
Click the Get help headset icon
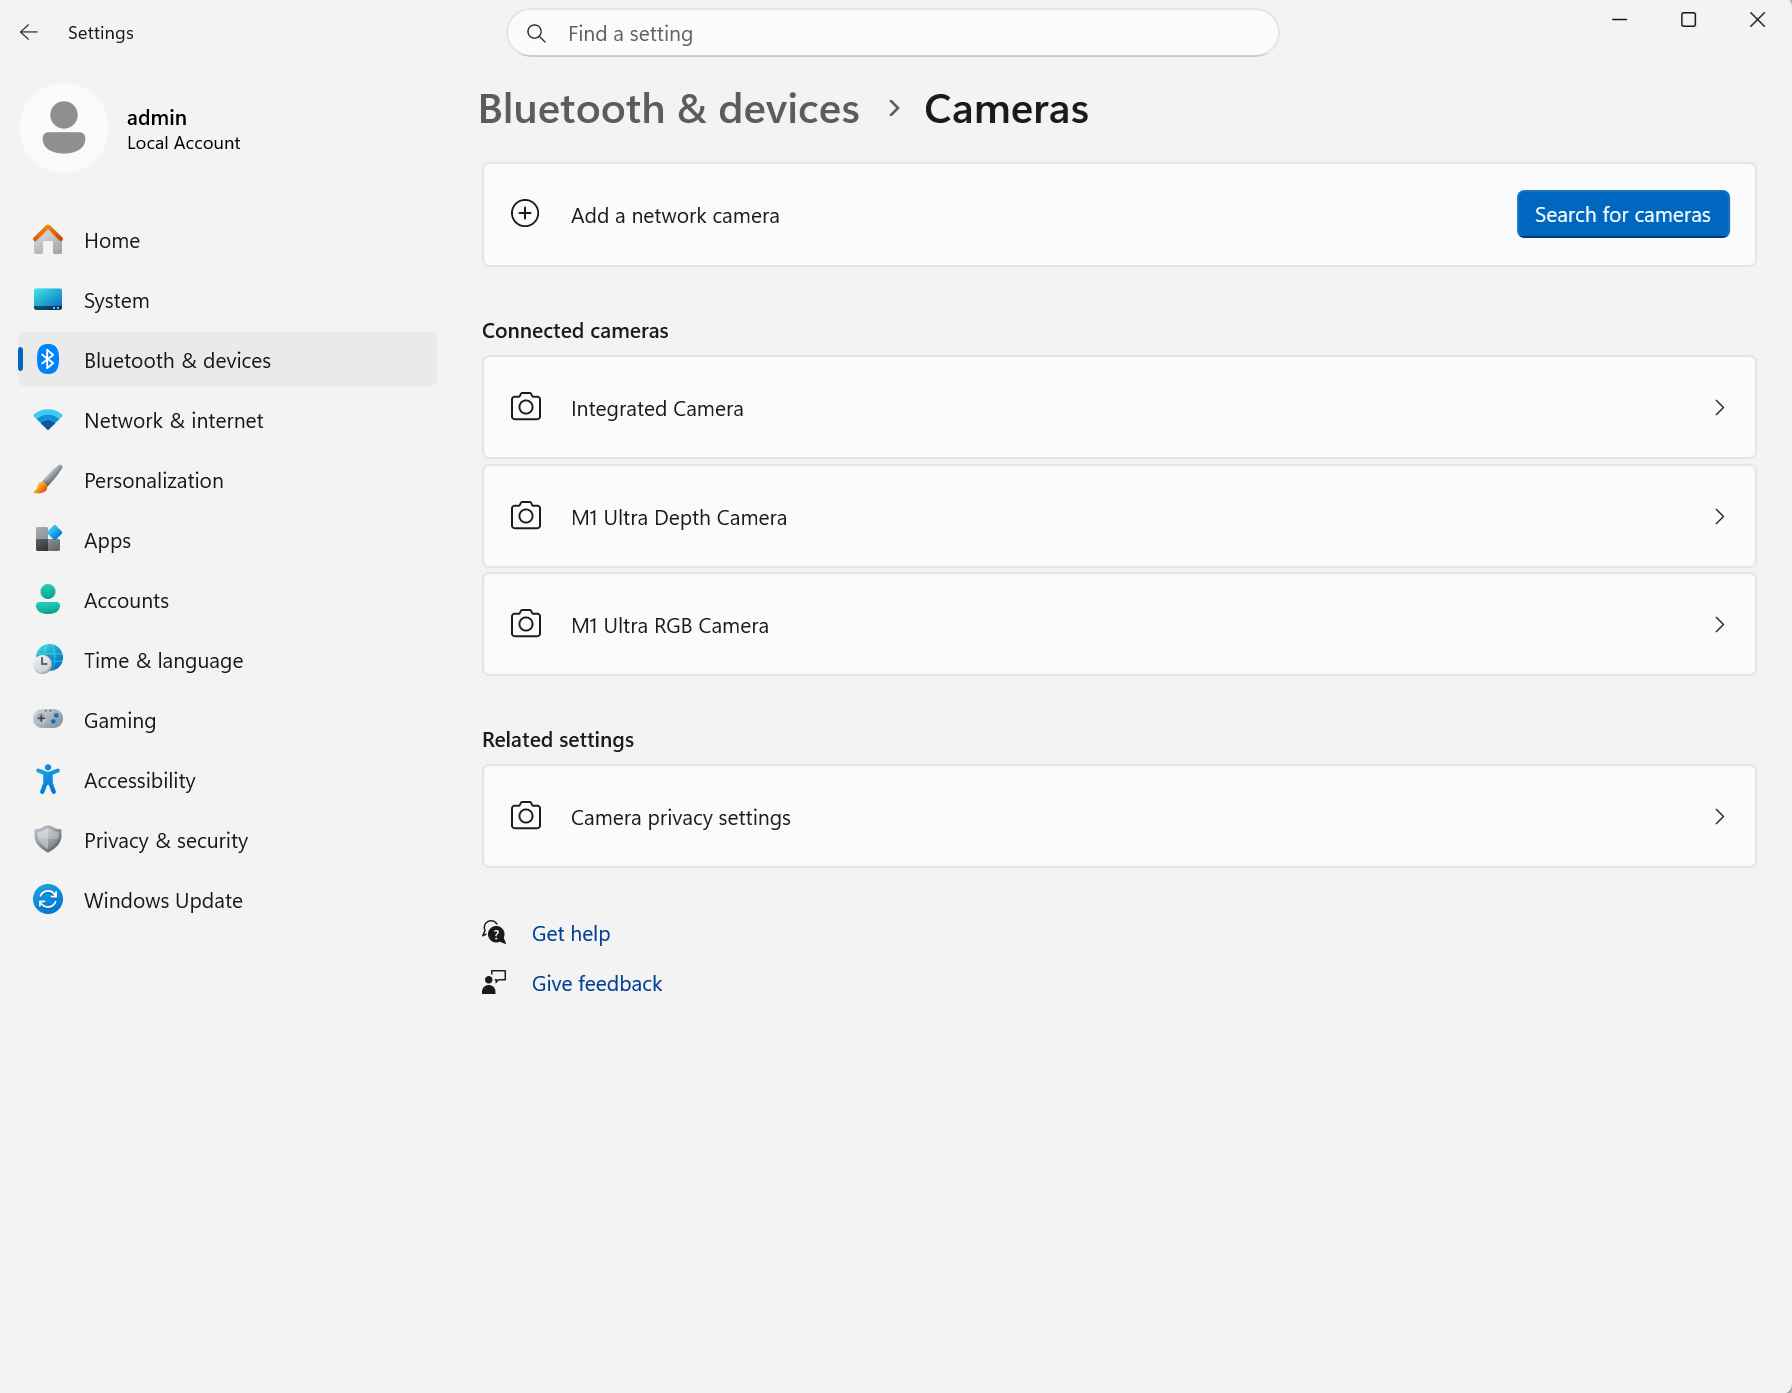pos(494,933)
